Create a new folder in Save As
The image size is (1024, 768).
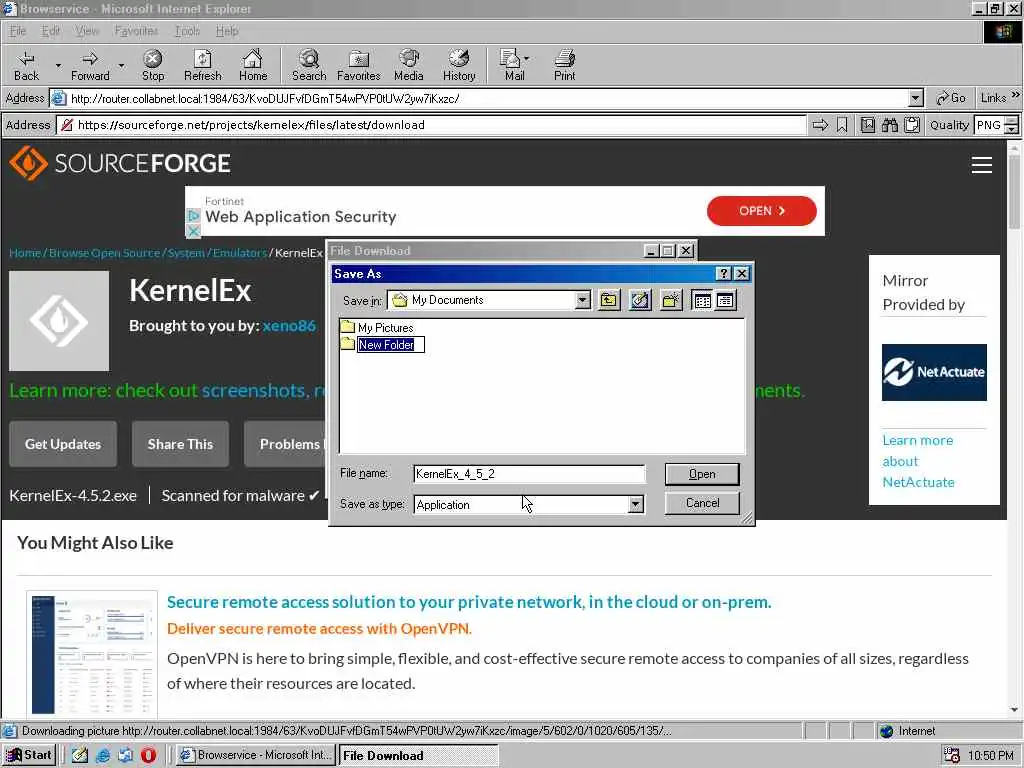(x=671, y=300)
